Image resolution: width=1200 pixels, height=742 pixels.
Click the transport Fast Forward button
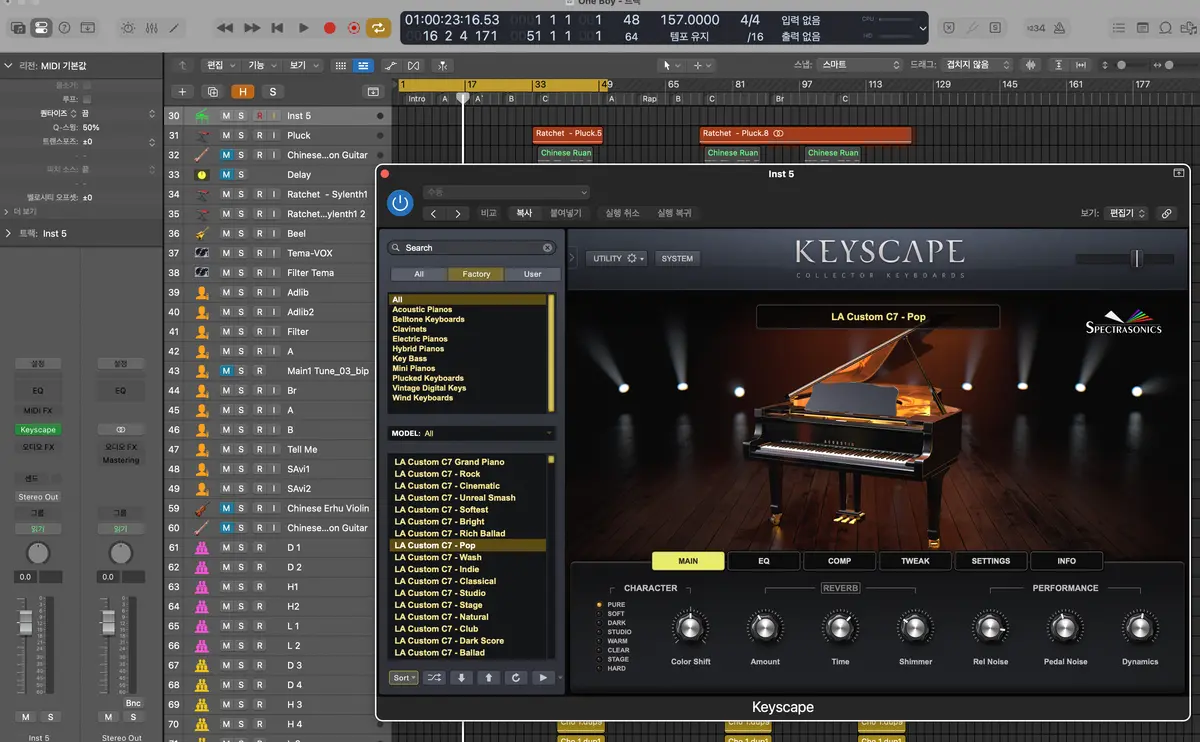tap(253, 28)
